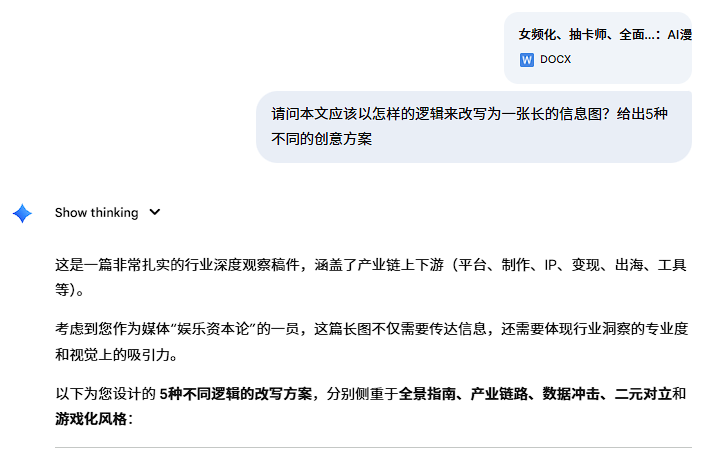Click the Gemini sparkle icon
Viewport: 704px width, 467px height.
point(22,213)
